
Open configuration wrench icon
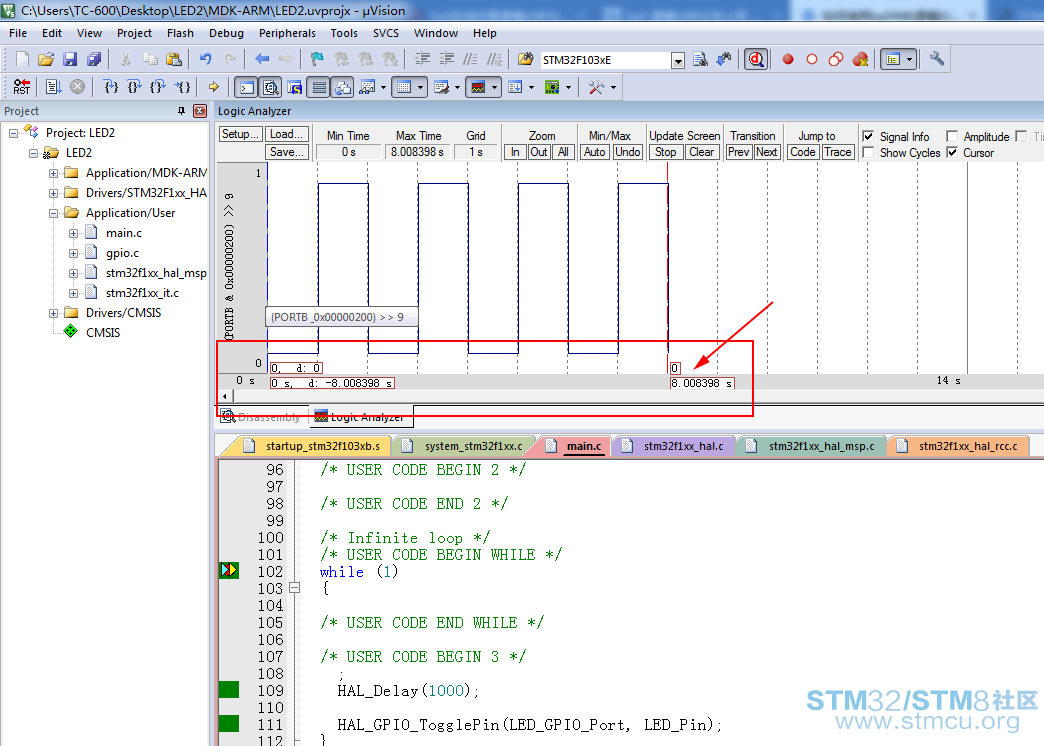[x=937, y=59]
